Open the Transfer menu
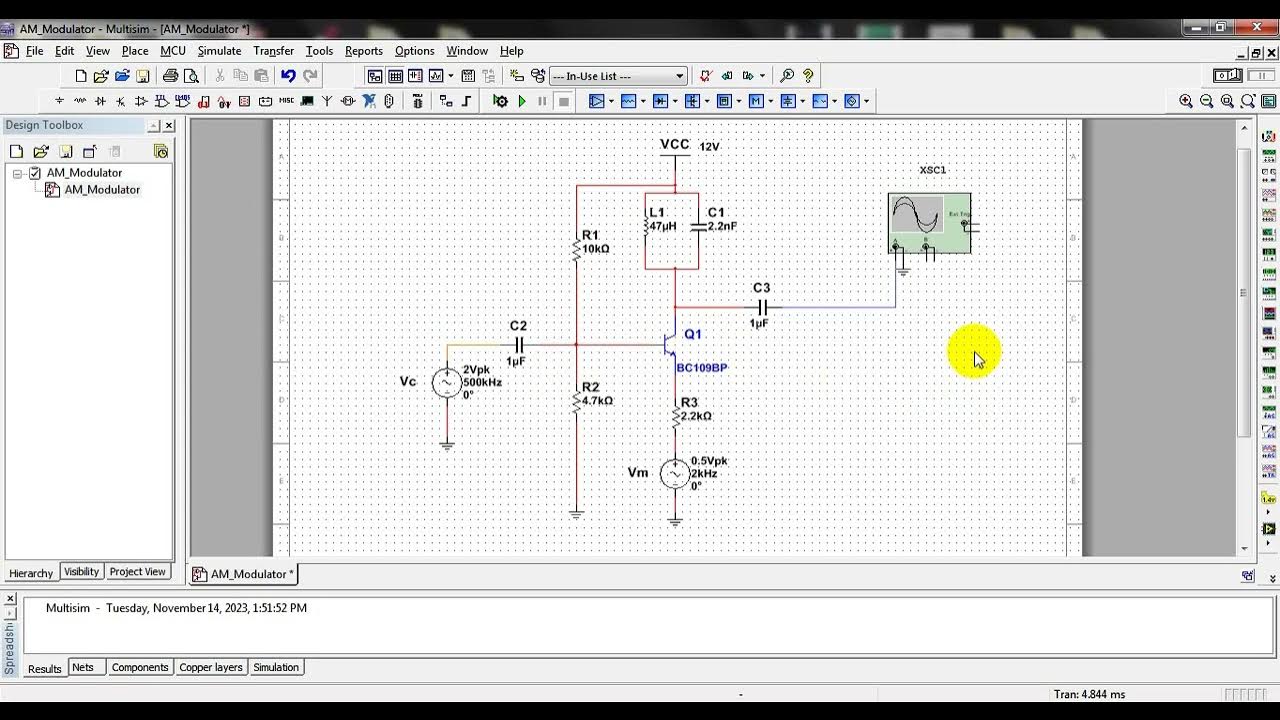 [273, 51]
